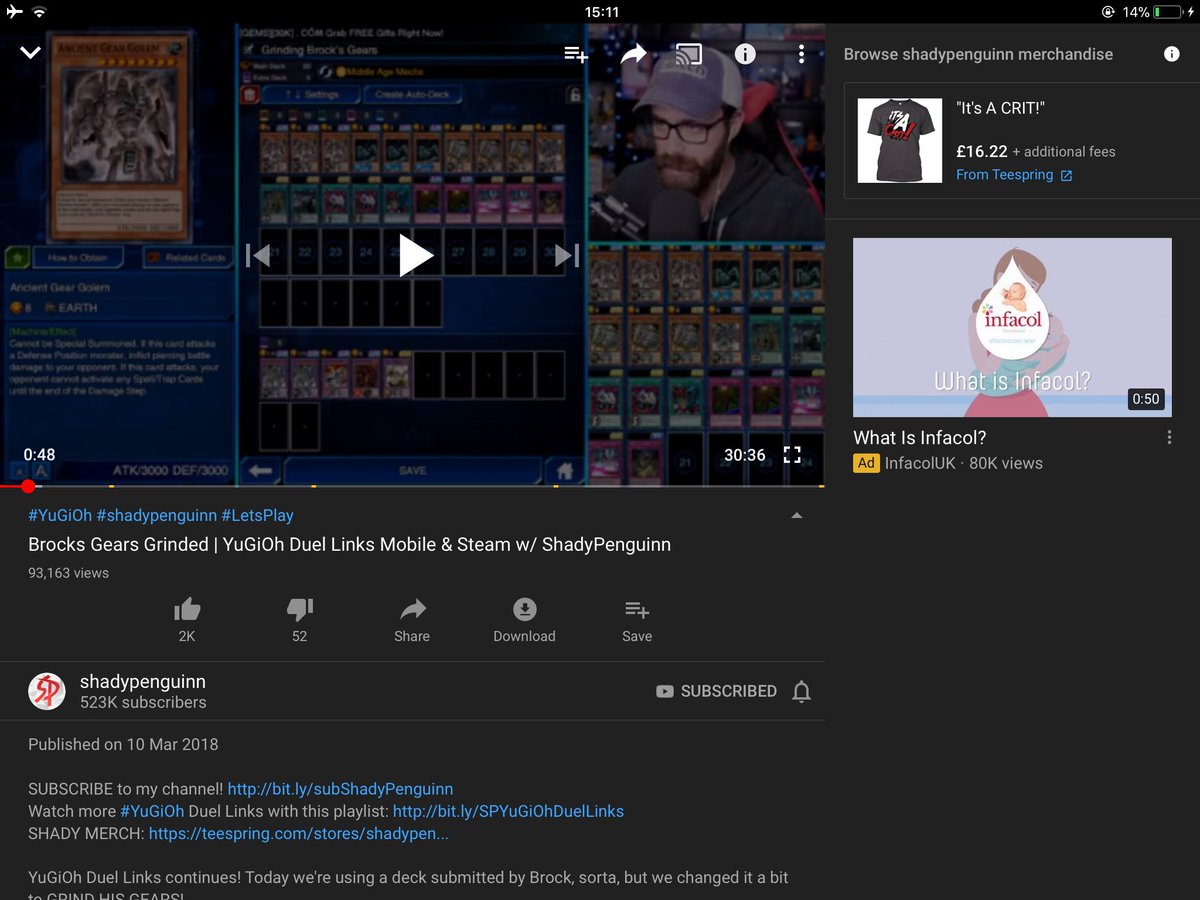Minimize the video player with down chevron

coord(31,53)
